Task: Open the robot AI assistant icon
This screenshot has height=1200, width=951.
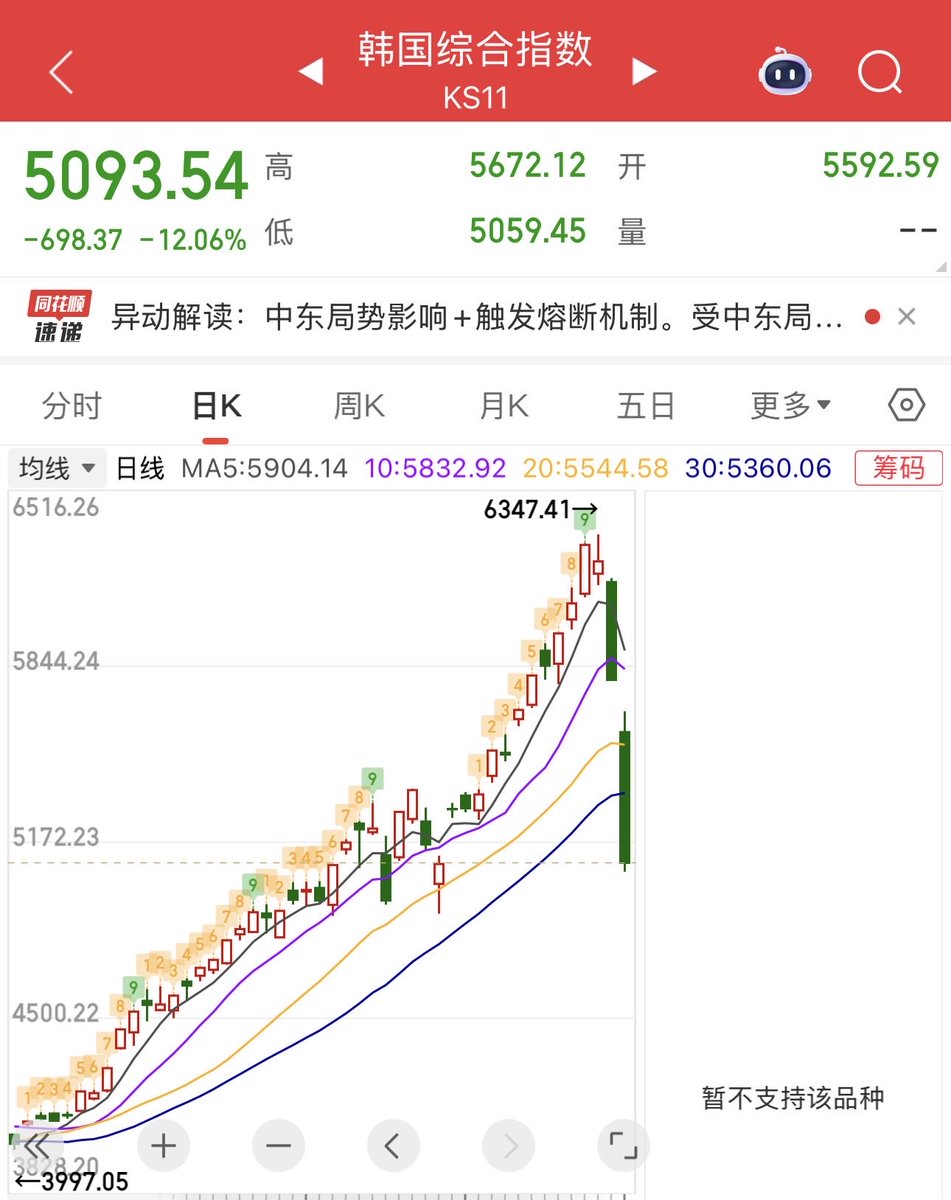Action: (785, 73)
